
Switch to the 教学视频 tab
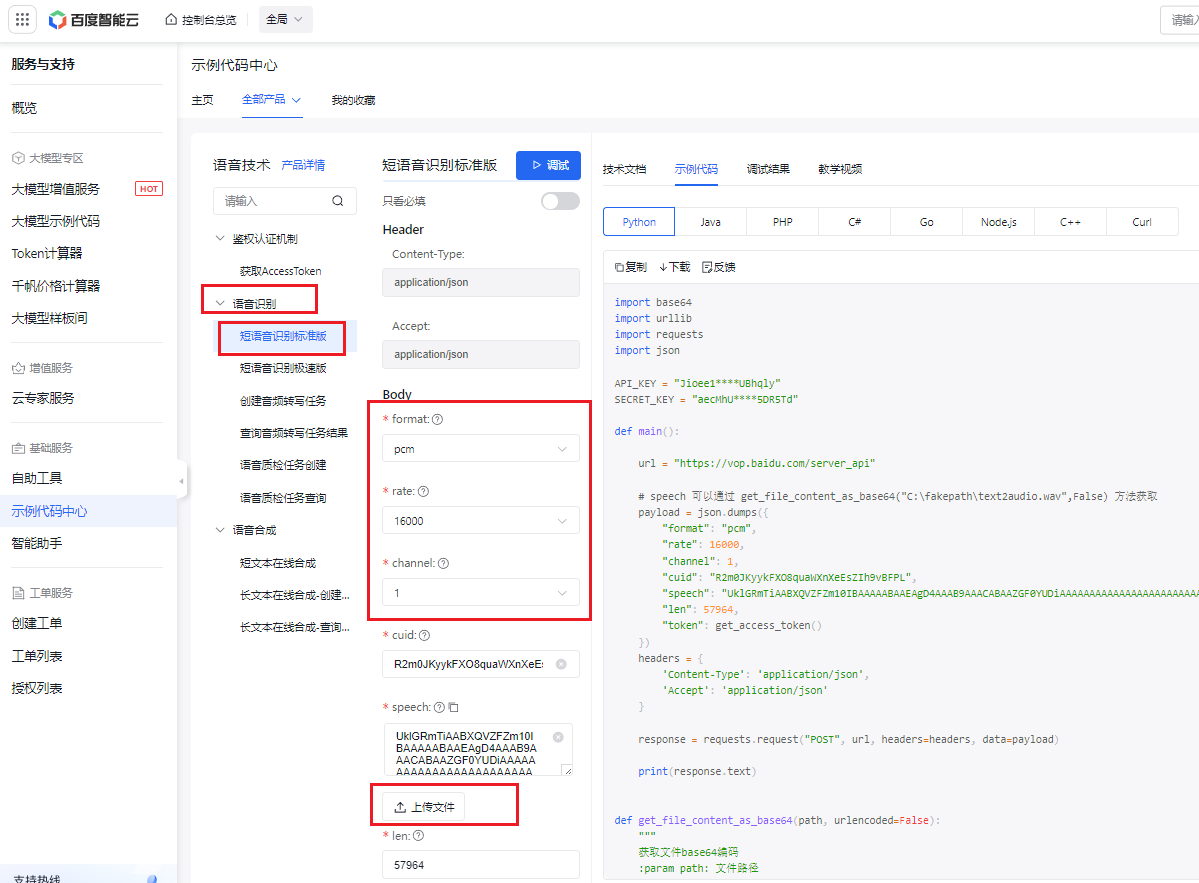(x=840, y=169)
